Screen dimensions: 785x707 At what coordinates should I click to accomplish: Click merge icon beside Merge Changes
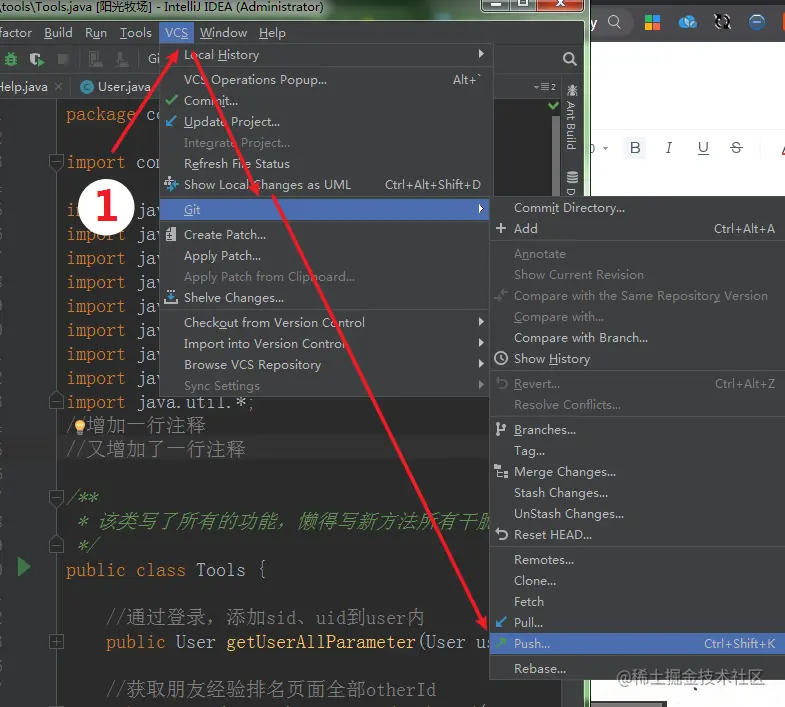click(501, 472)
